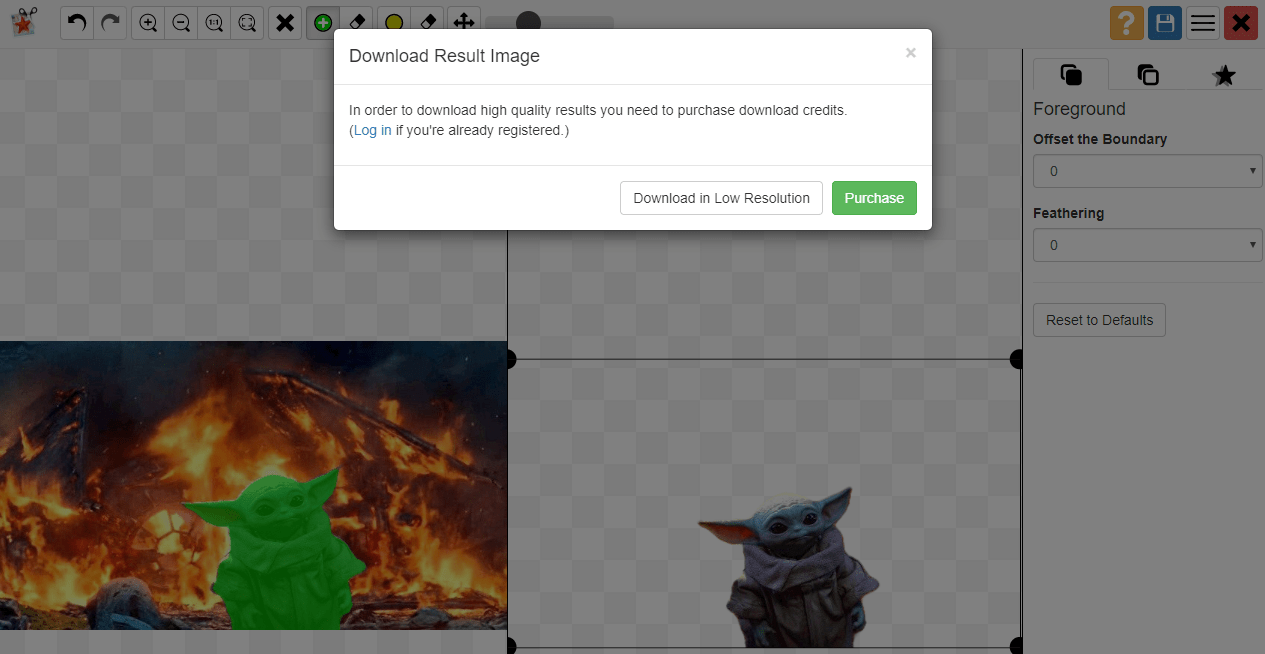Image resolution: width=1265 pixels, height=654 pixels.
Task: Open the Feathering dropdown
Action: 1148,245
